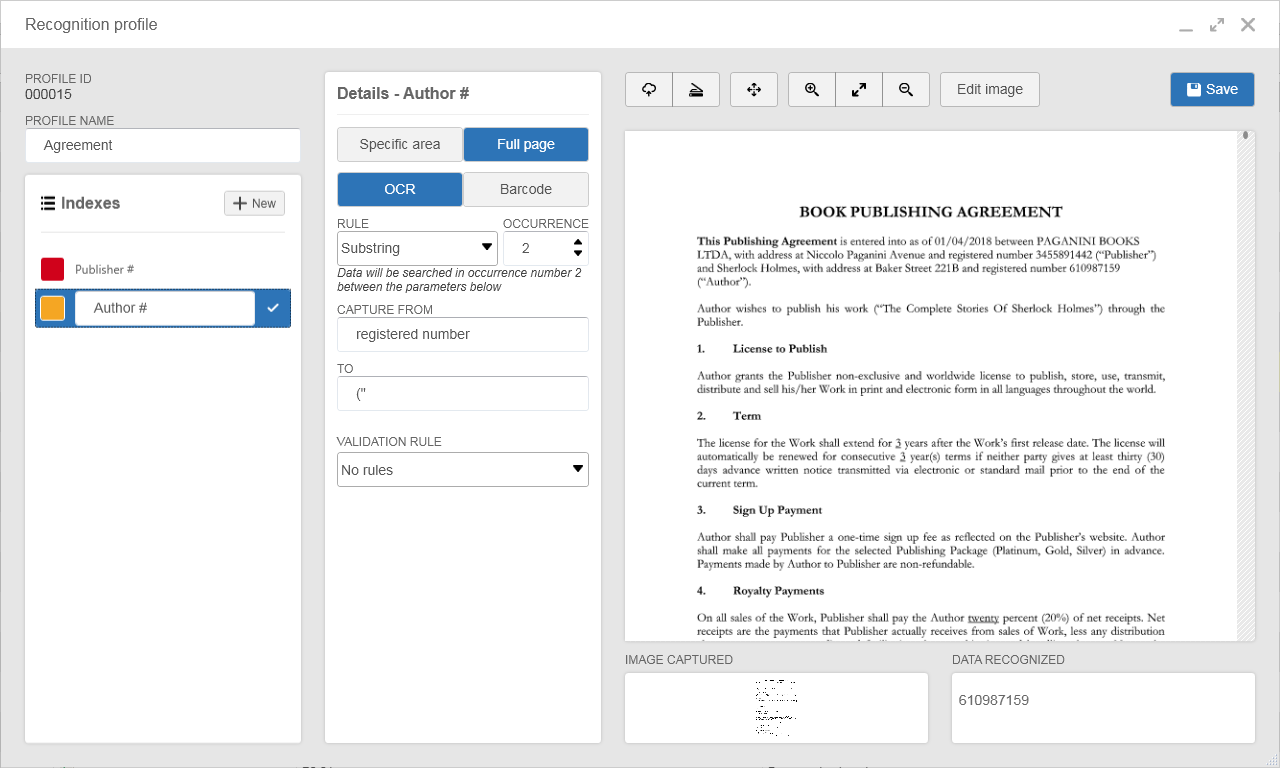Select the Full page option
The height and width of the screenshot is (768, 1280).
526,144
